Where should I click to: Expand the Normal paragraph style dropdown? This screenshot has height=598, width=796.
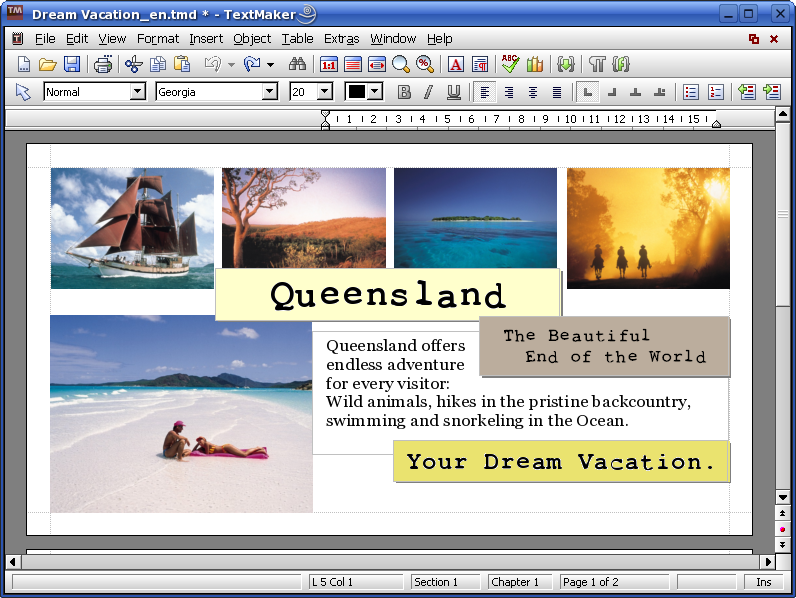[x=137, y=92]
